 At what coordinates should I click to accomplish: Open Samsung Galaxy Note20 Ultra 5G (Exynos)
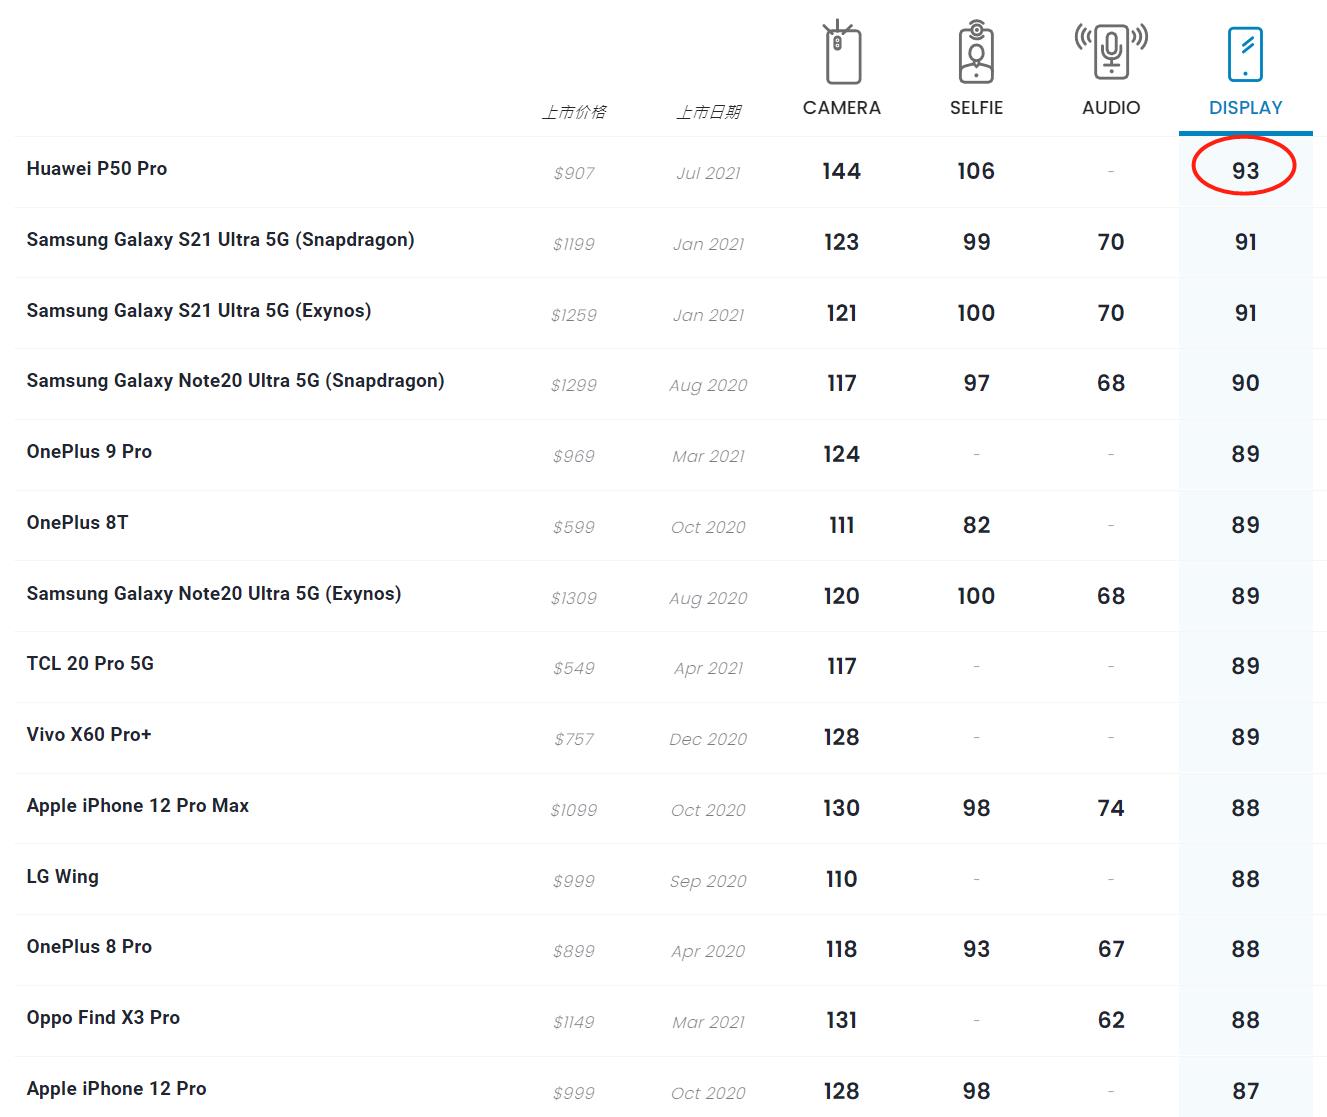coord(214,594)
